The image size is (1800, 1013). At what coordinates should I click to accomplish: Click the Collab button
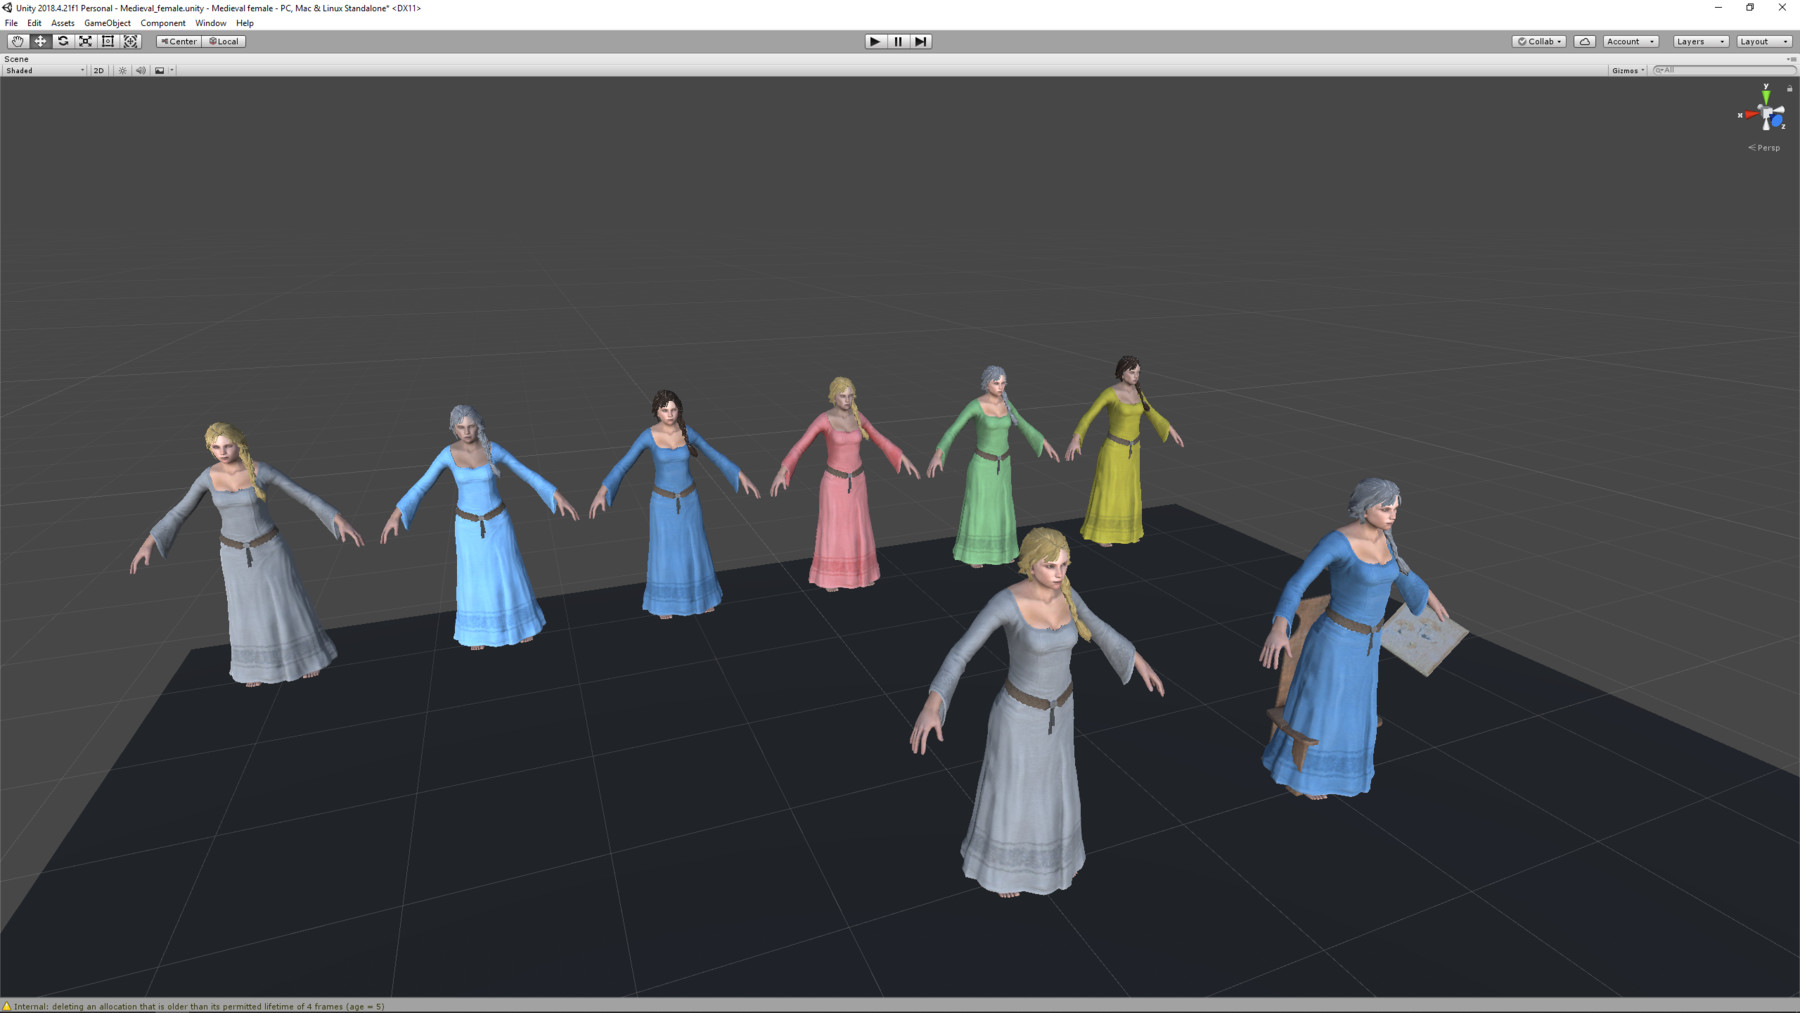pos(1539,41)
